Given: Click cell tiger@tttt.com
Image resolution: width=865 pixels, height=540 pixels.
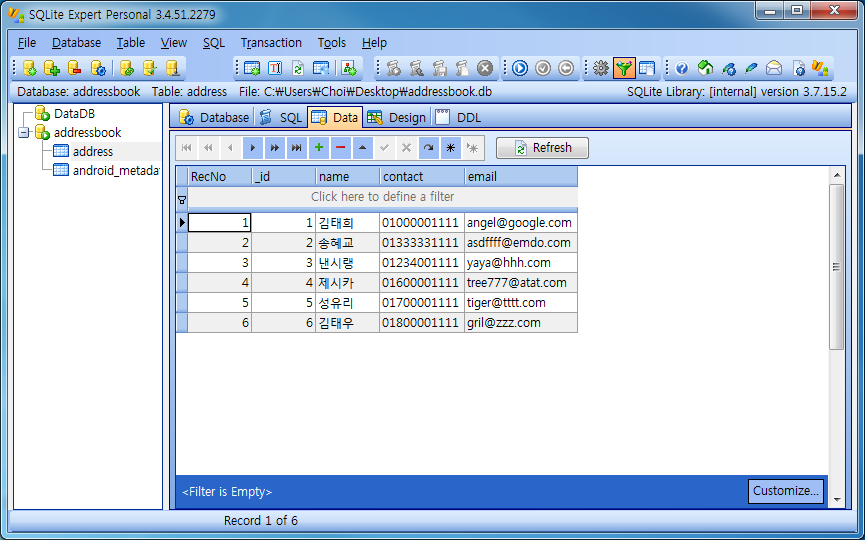Looking at the screenshot, I should coord(521,303).
